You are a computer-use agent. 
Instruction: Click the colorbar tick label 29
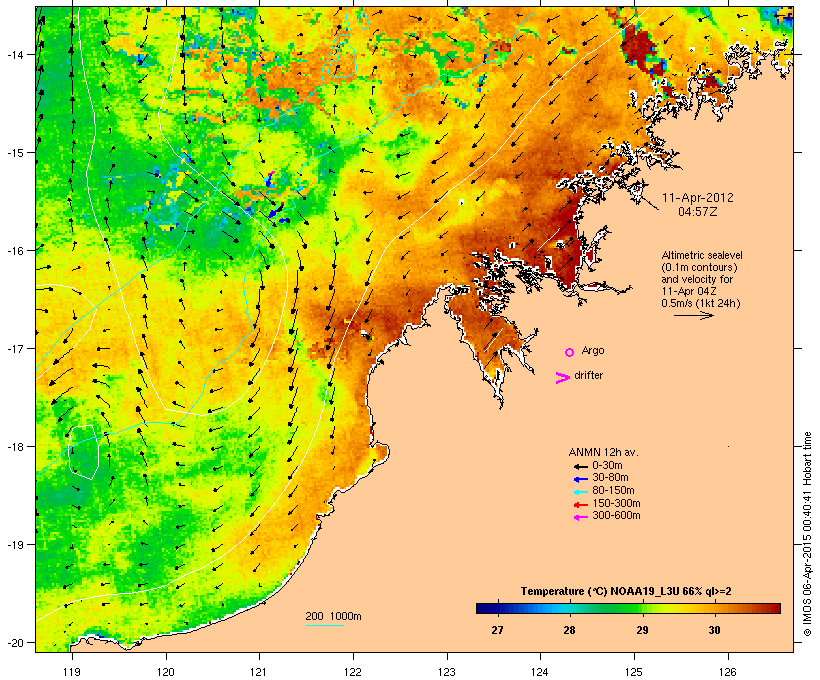tap(642, 630)
